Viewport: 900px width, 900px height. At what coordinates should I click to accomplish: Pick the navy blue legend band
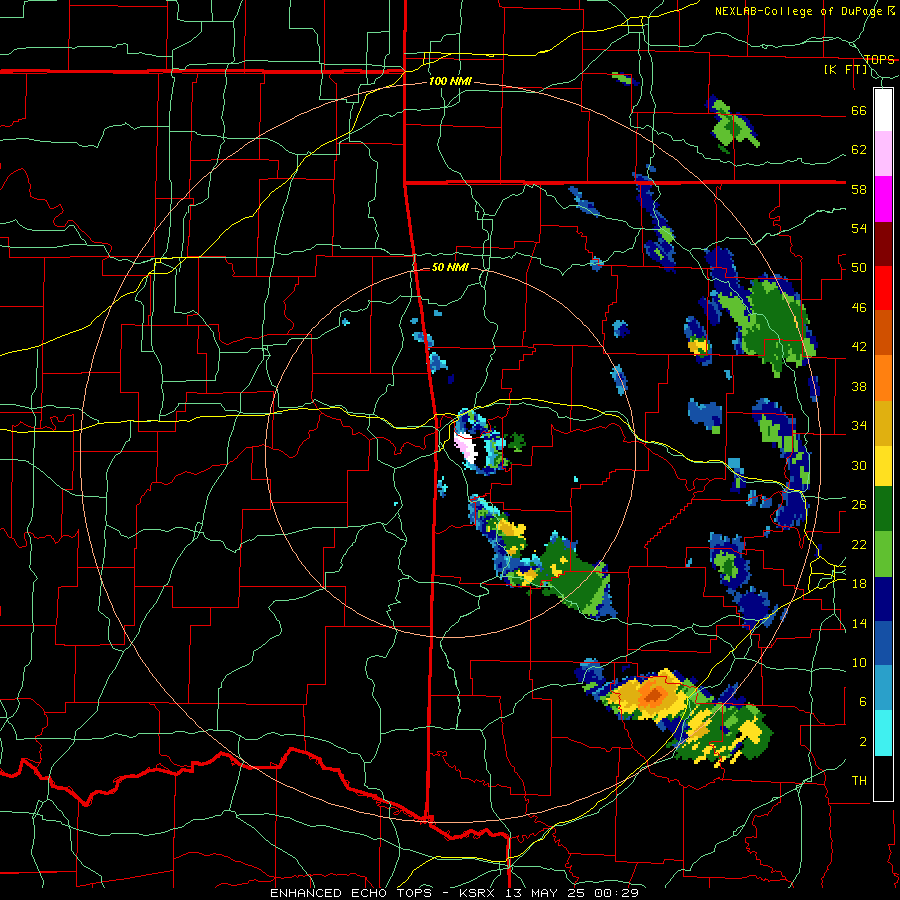[x=883, y=599]
